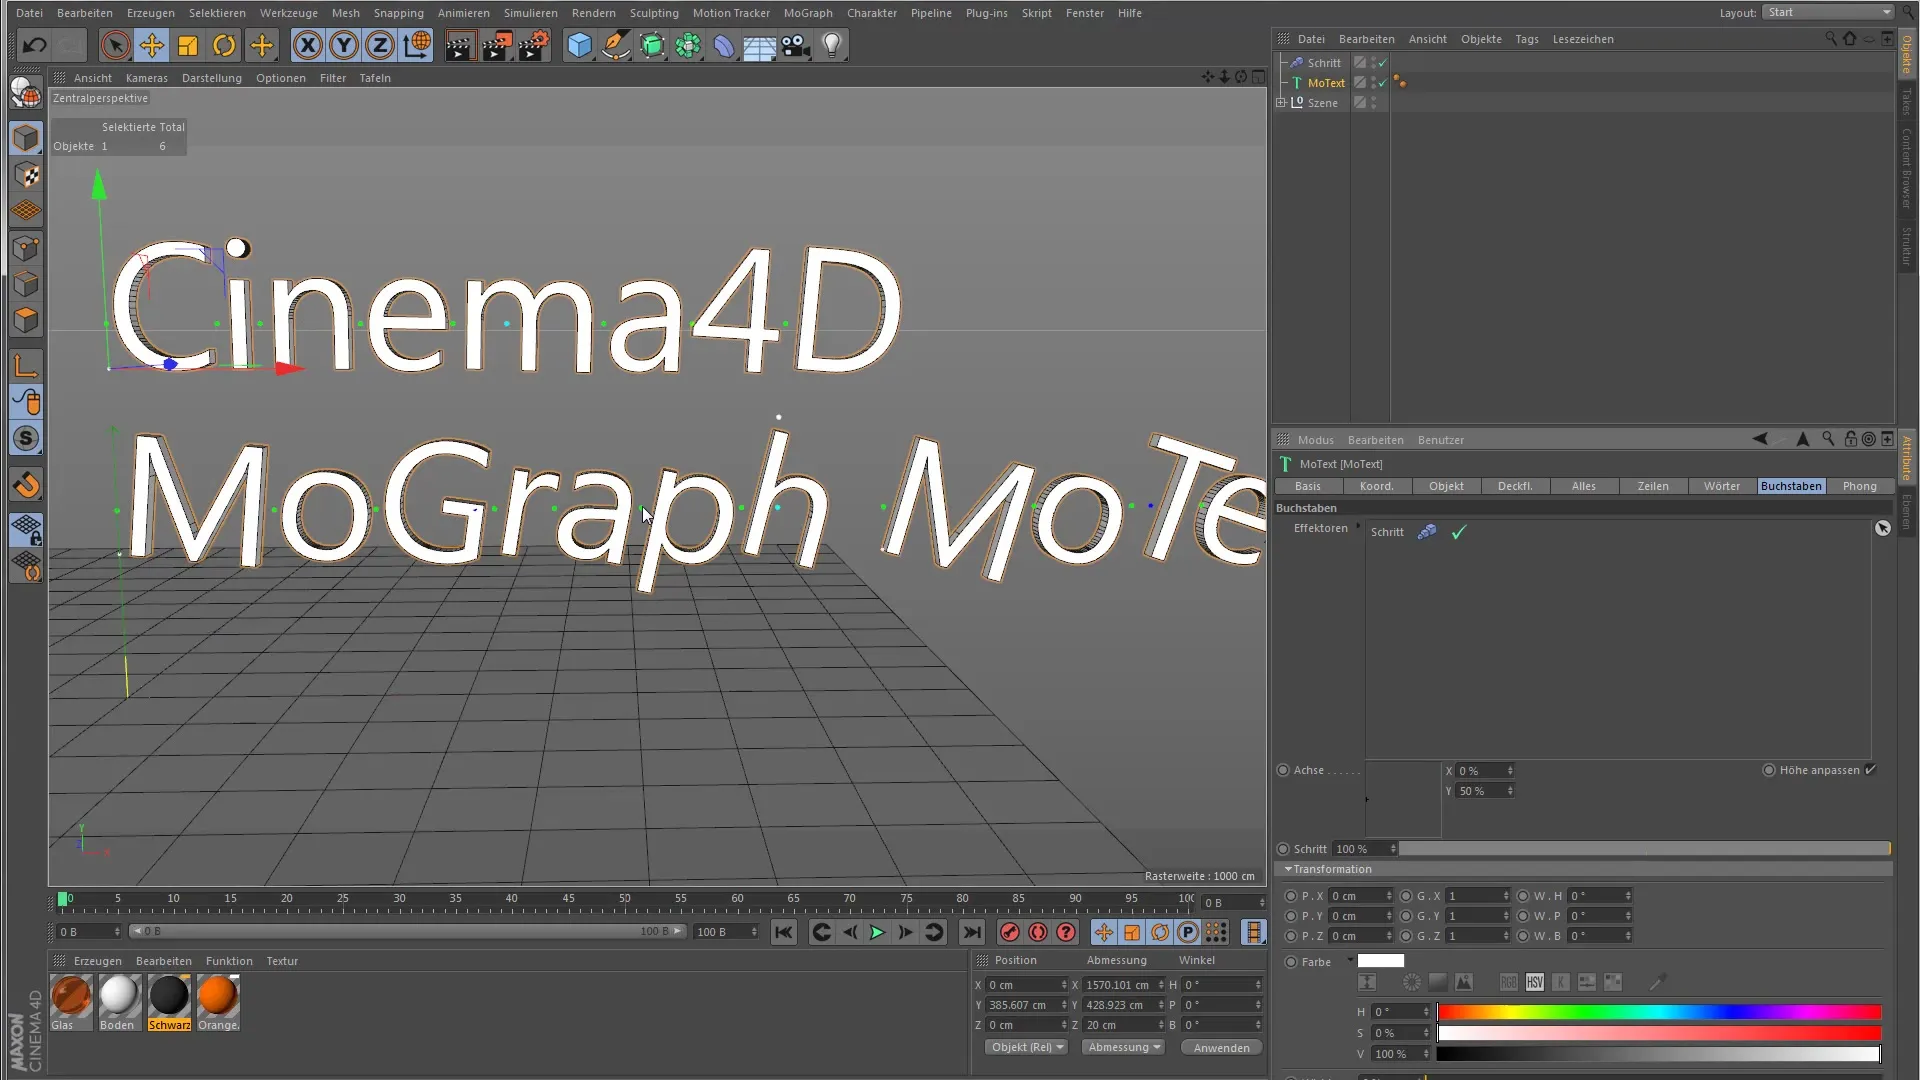This screenshot has width=1920, height=1080.
Task: Open Attribute Manager Modus menu
Action: (x=1316, y=440)
